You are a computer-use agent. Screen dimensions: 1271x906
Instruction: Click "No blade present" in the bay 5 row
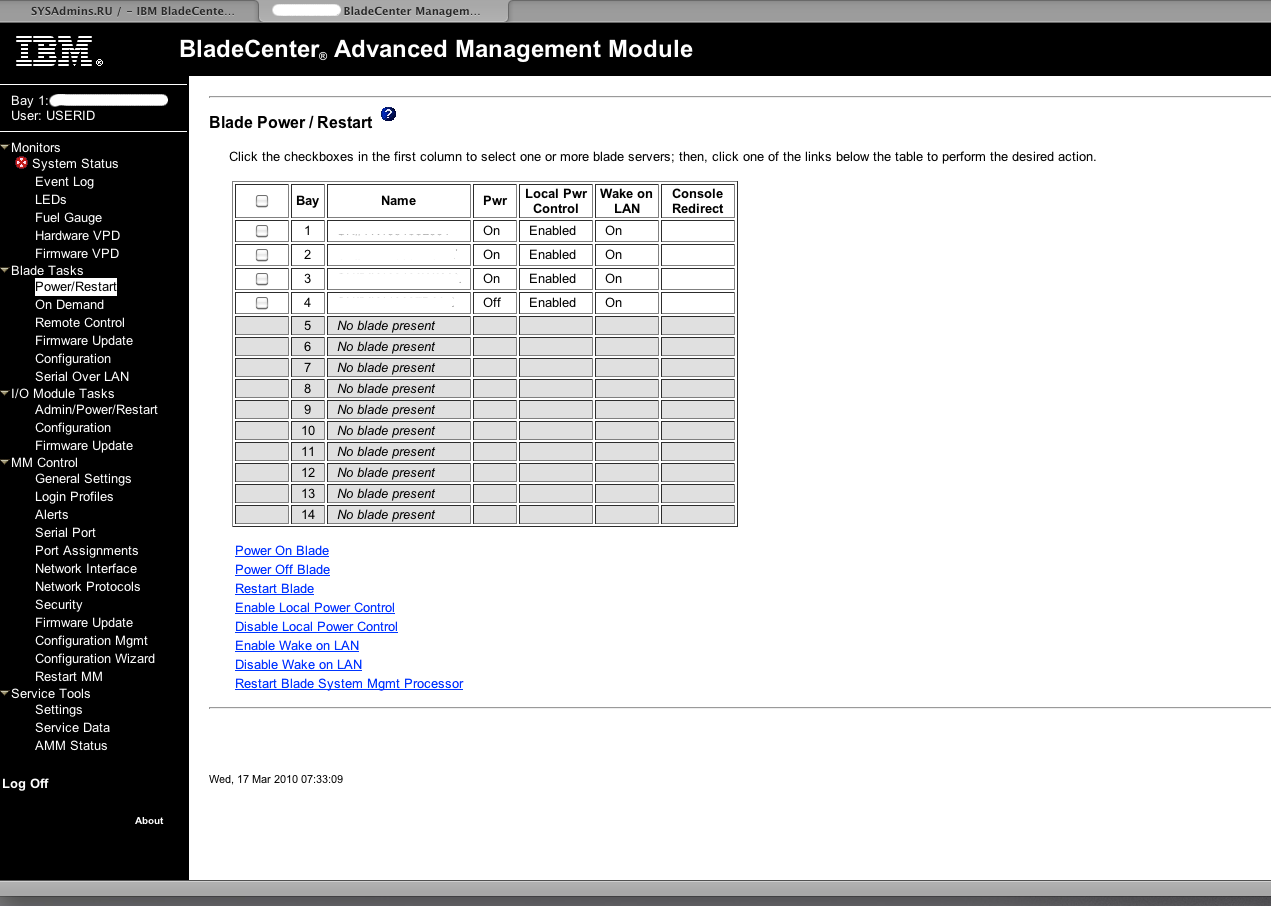click(386, 326)
